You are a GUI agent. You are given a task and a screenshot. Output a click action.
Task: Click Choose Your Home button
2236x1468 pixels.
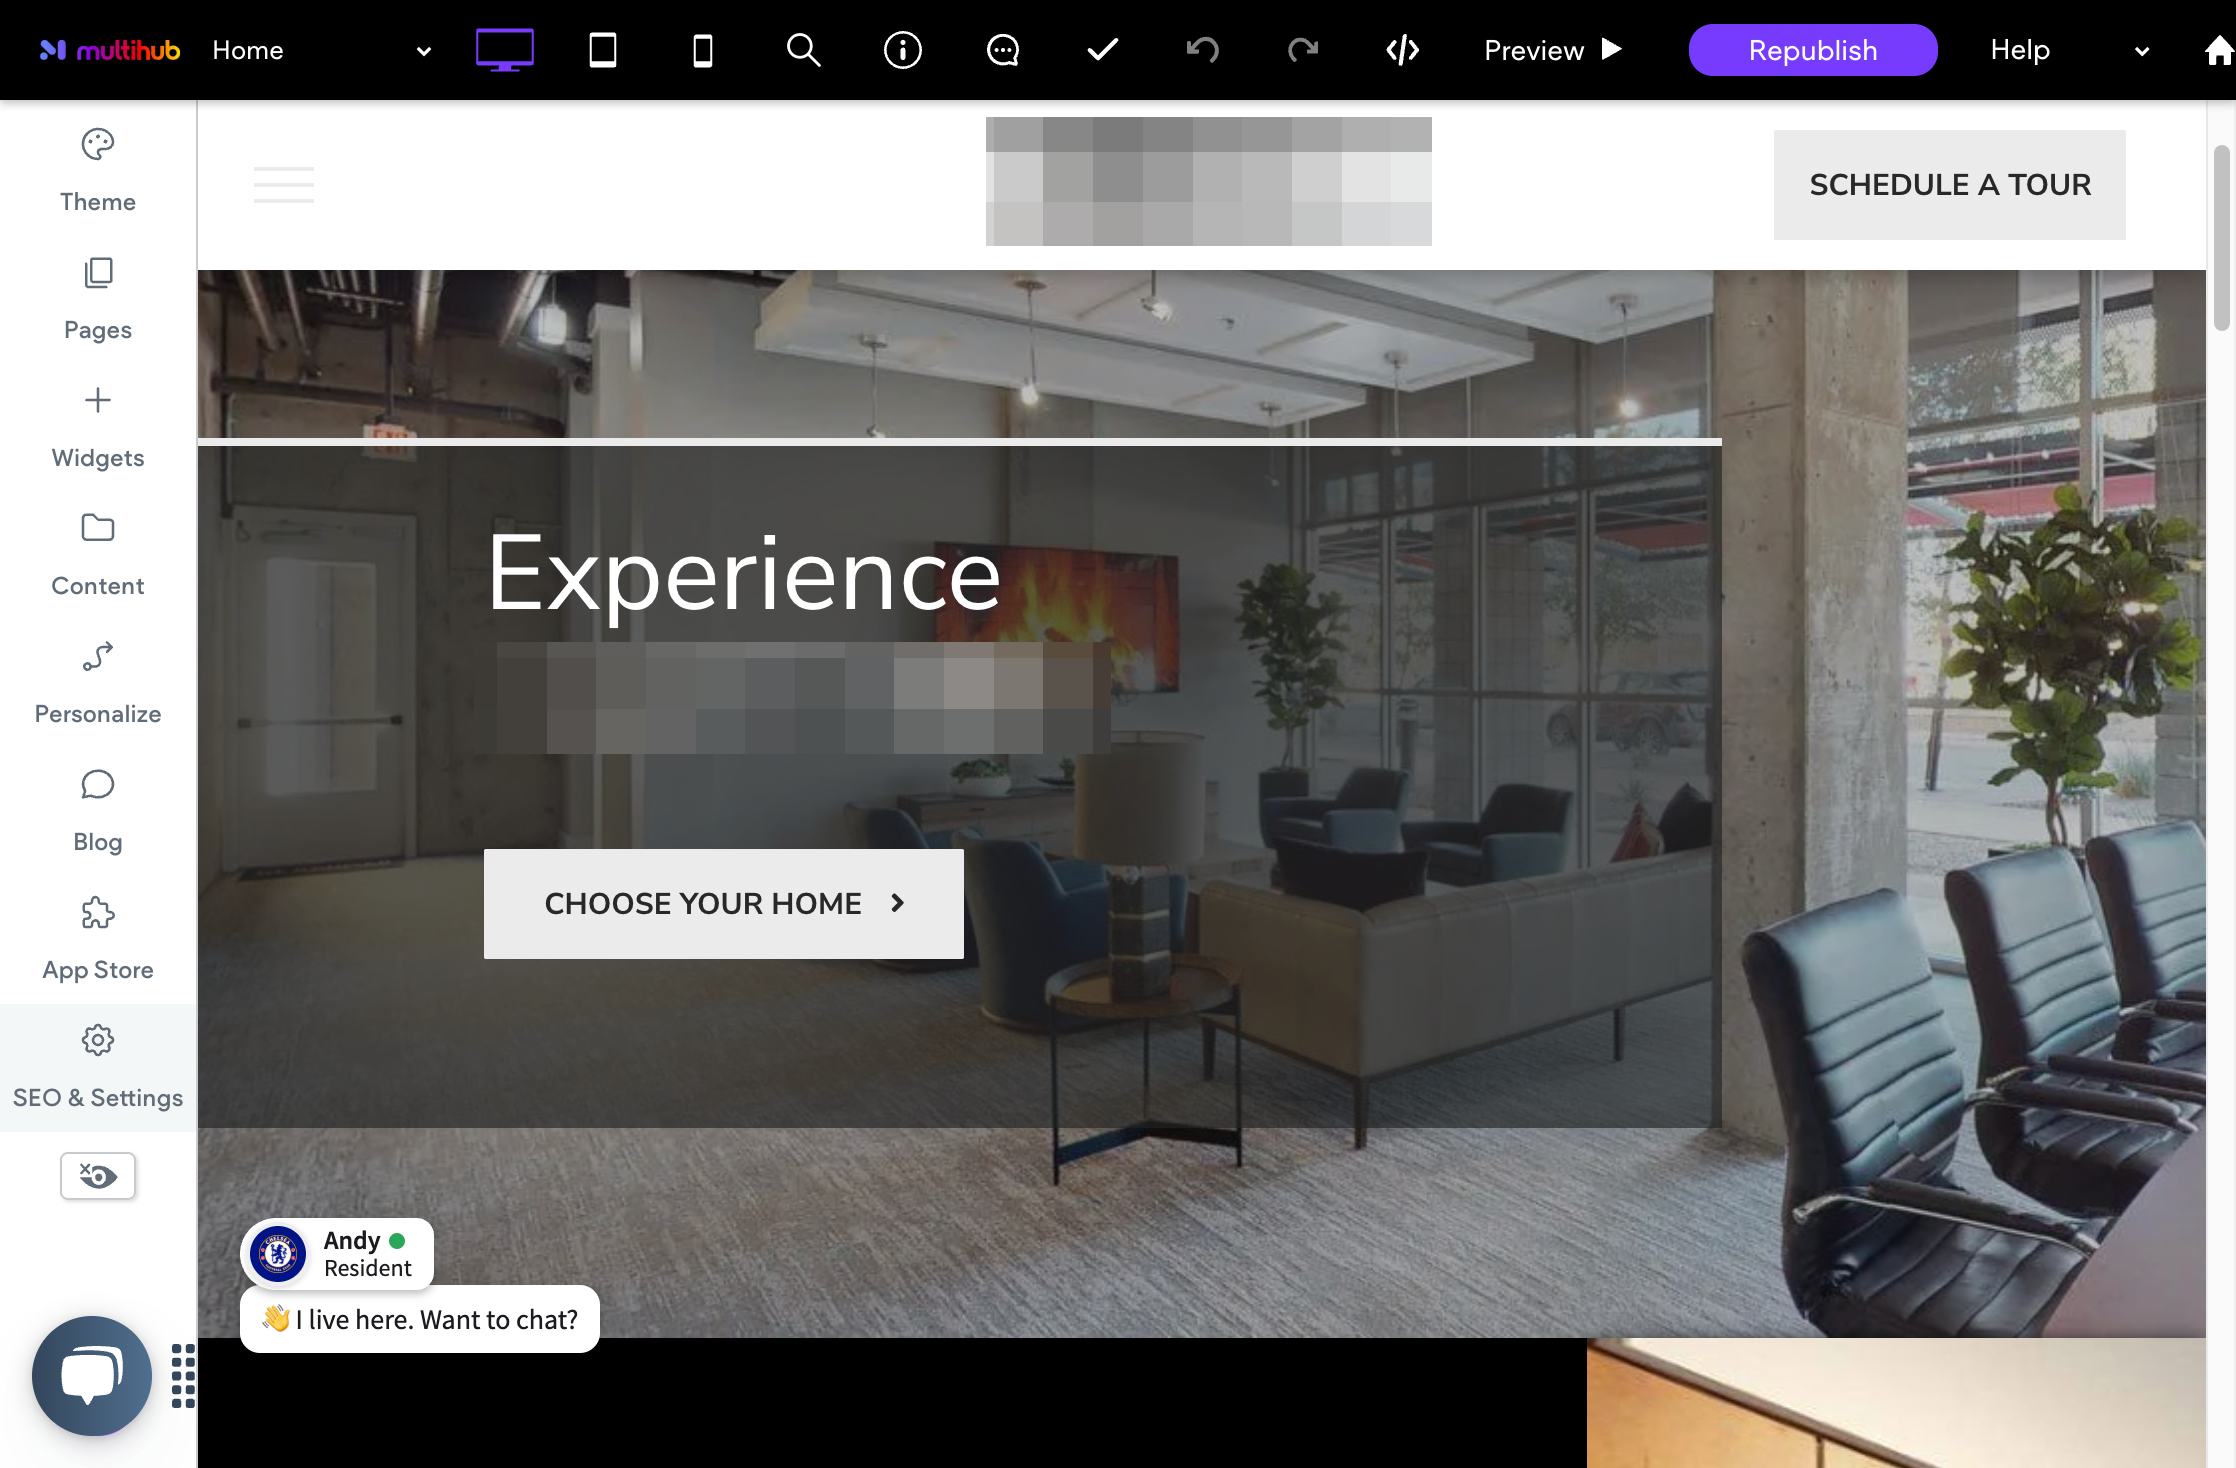(724, 904)
